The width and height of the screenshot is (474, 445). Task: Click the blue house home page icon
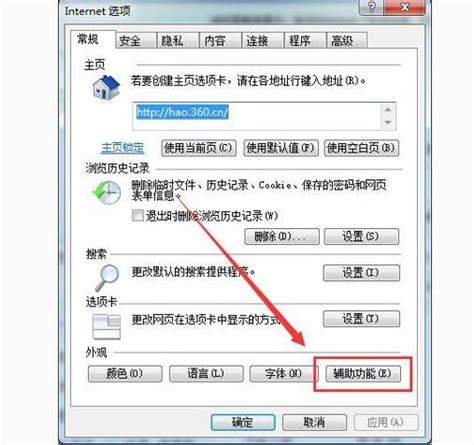106,87
